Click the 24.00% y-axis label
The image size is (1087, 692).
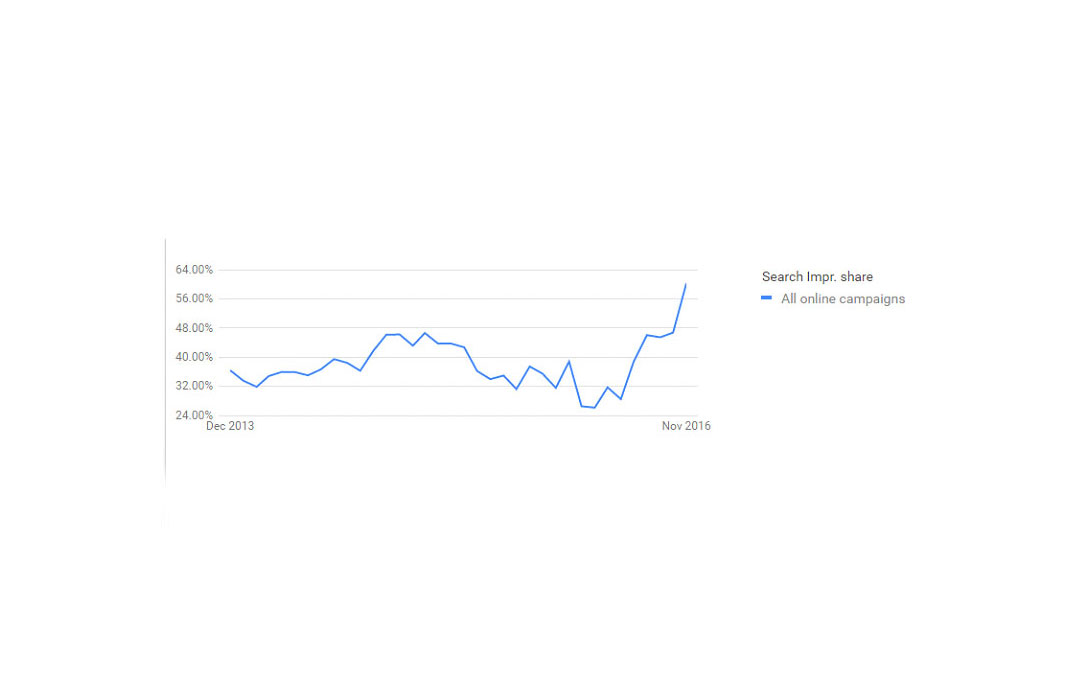pos(194,415)
